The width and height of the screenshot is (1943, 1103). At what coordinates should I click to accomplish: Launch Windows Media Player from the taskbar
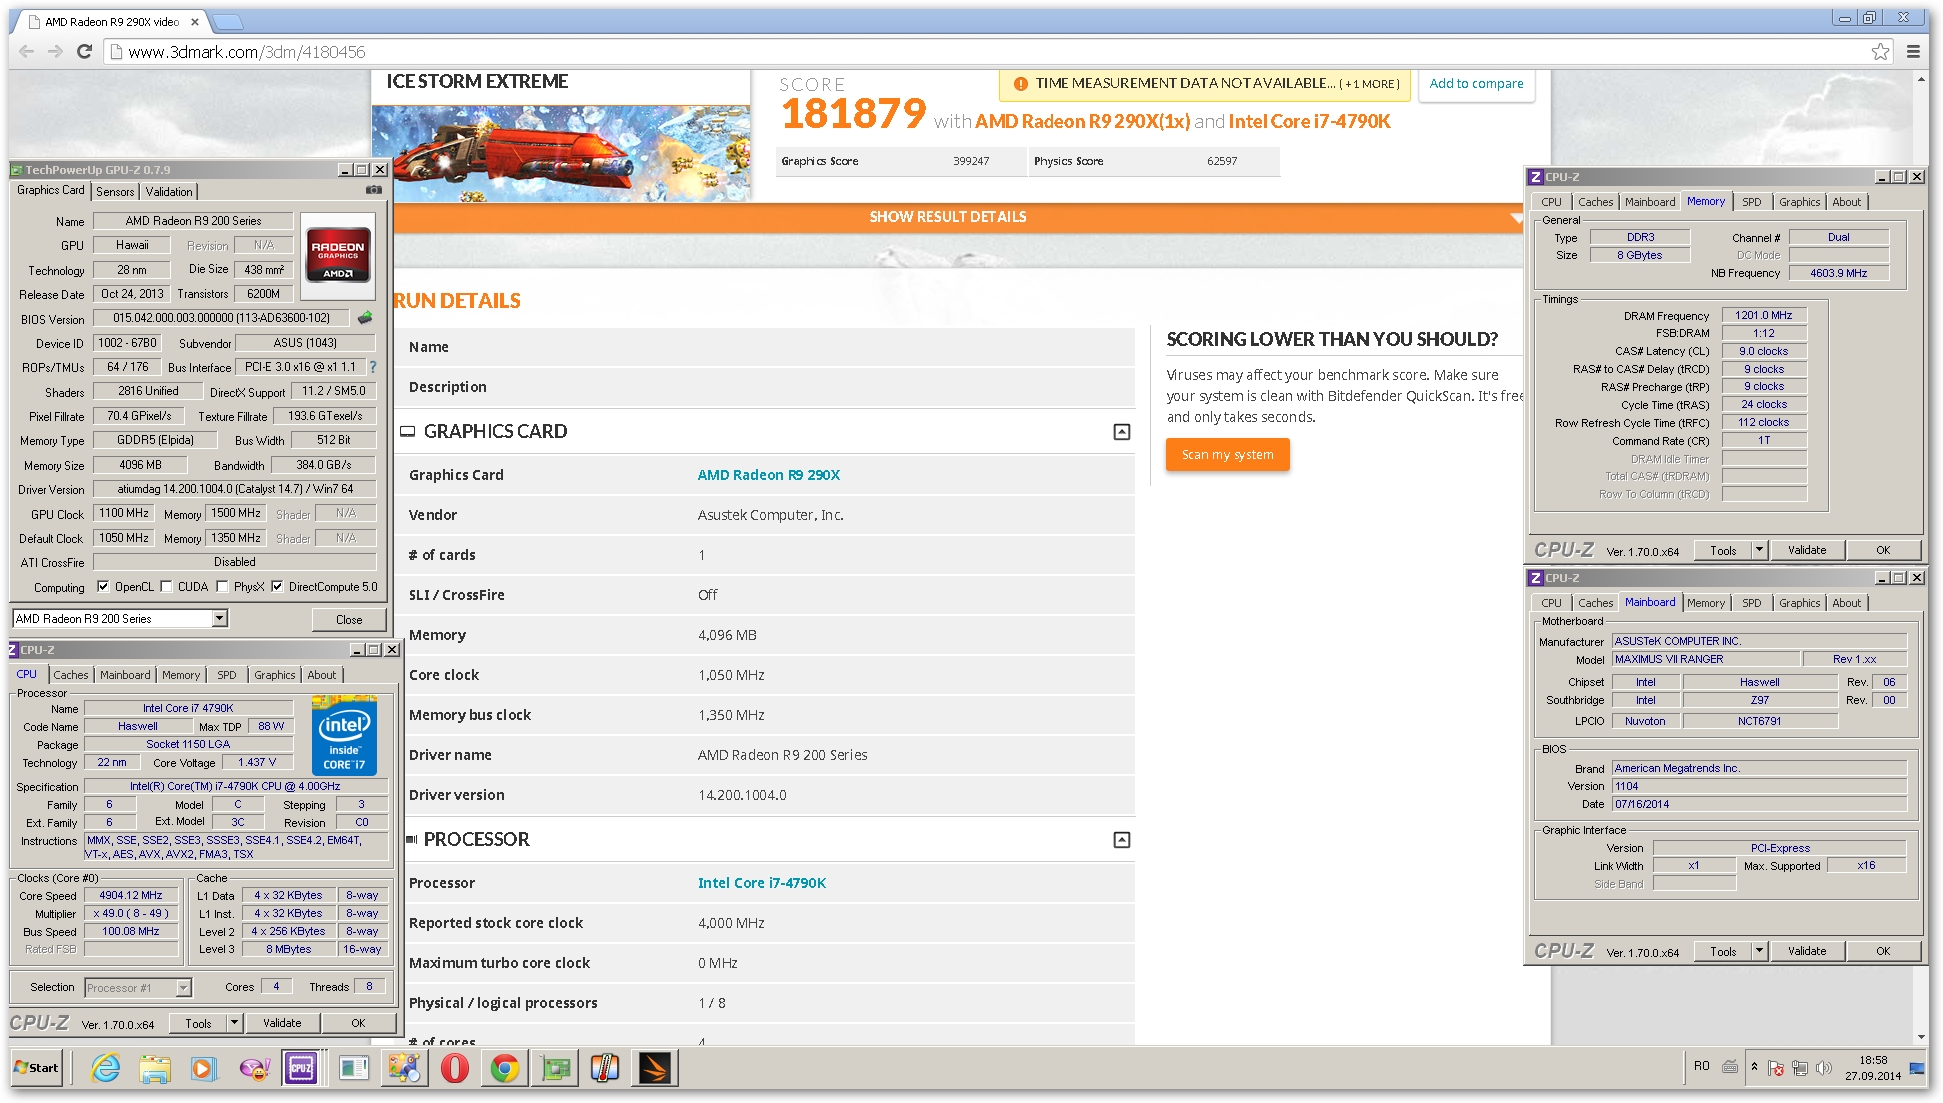pos(203,1068)
